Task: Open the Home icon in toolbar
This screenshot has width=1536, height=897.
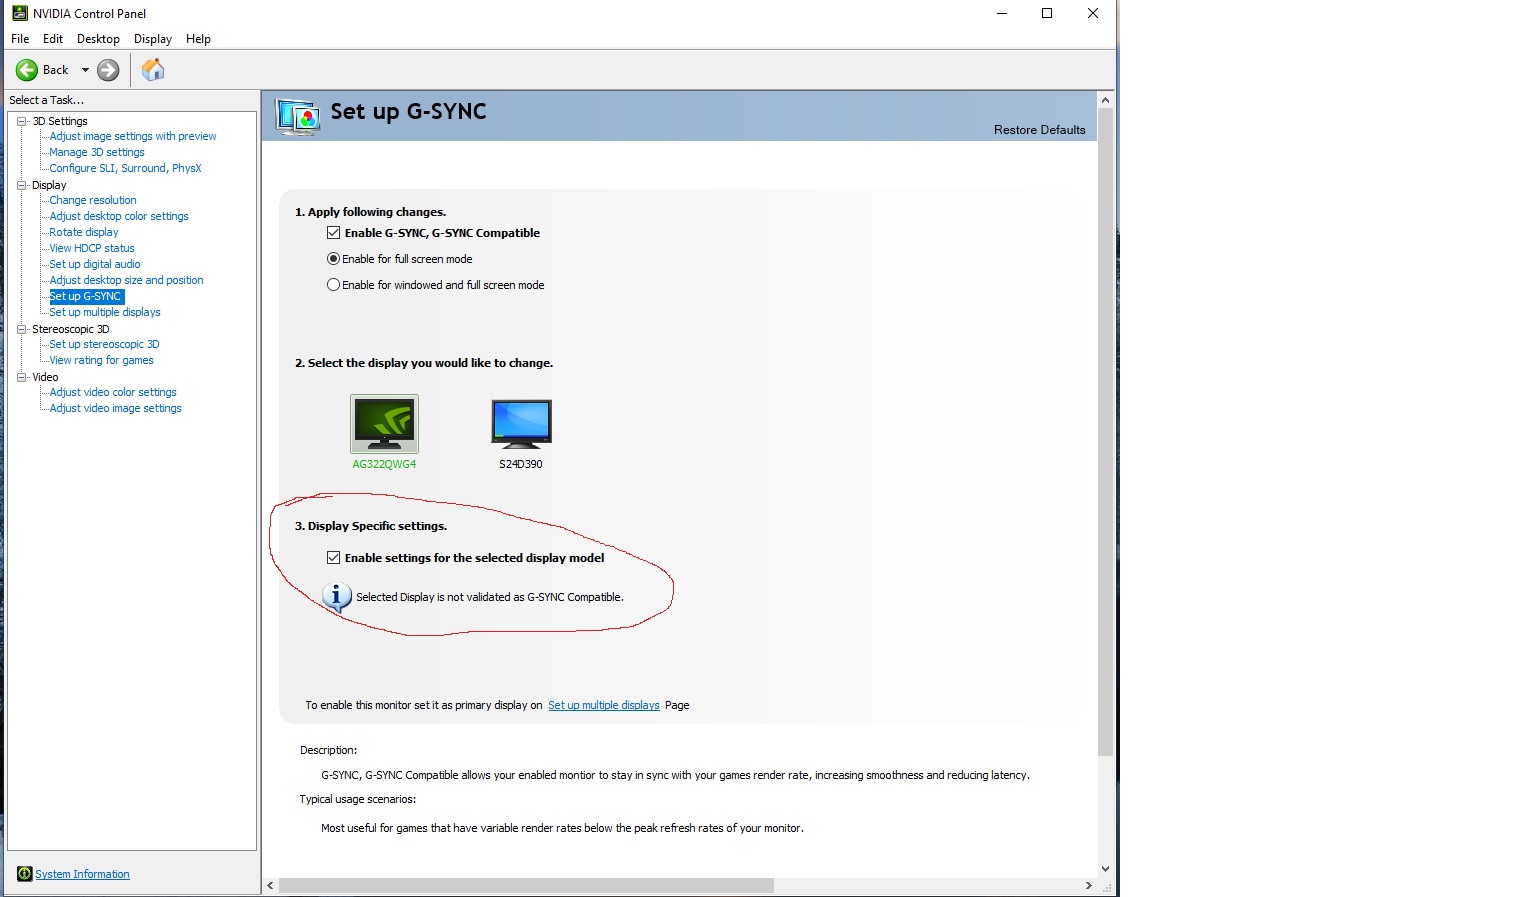Action: coord(153,69)
